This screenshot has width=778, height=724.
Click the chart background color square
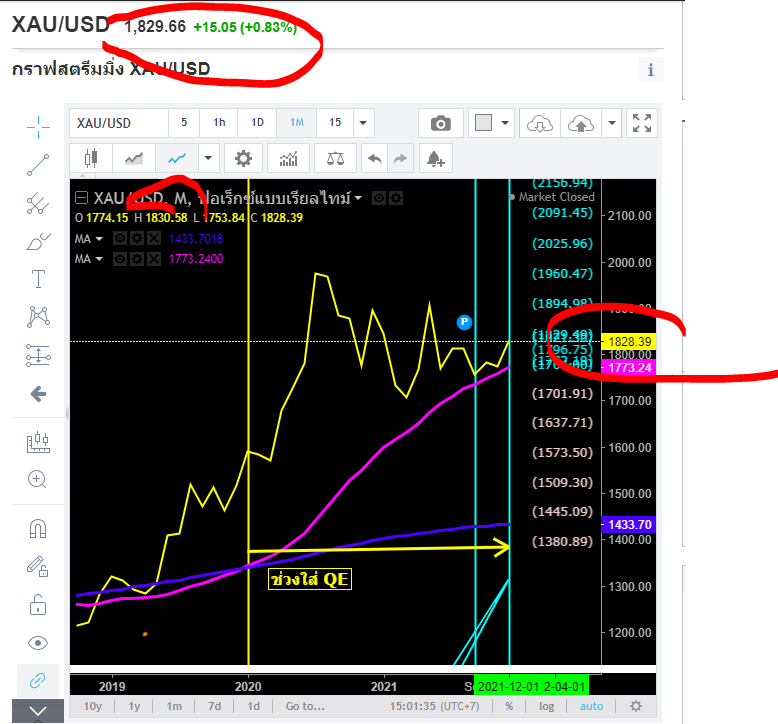coord(483,123)
